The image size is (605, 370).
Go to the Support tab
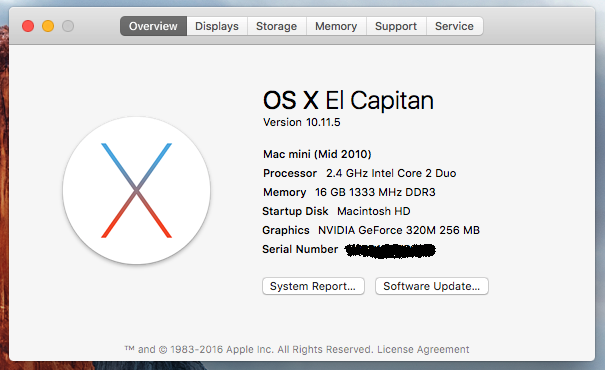(x=396, y=26)
